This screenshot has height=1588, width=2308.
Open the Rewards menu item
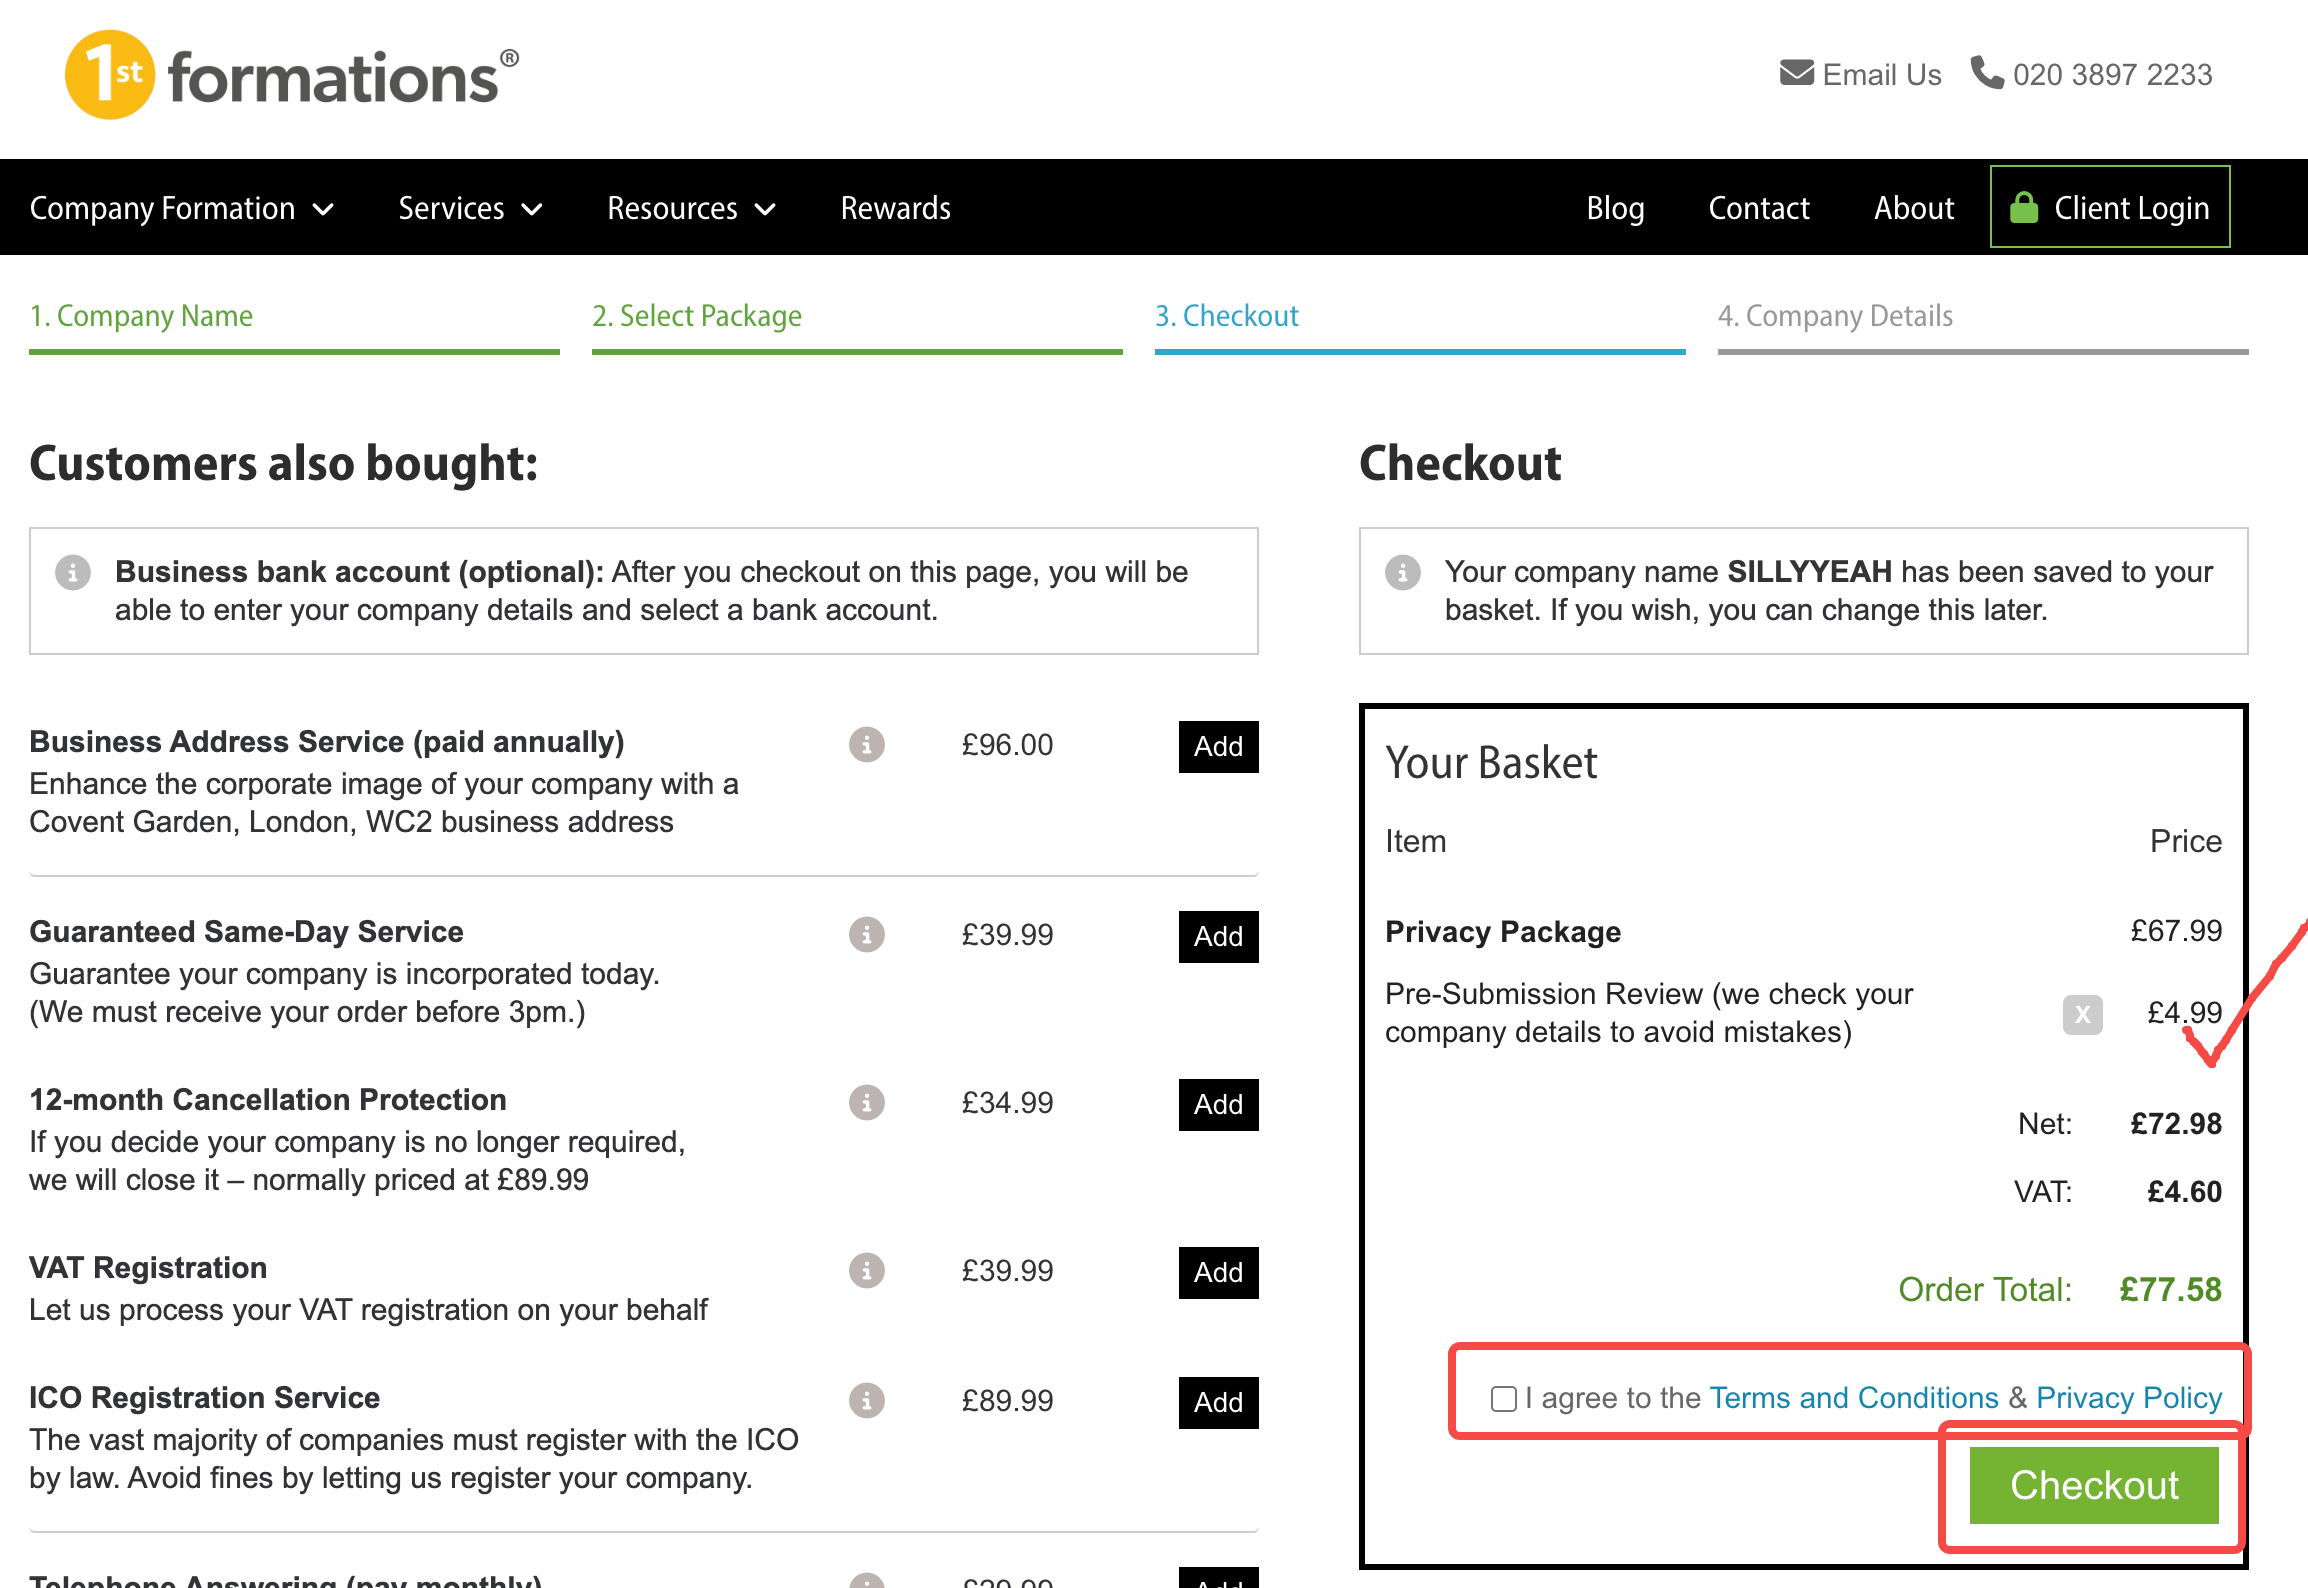(895, 208)
